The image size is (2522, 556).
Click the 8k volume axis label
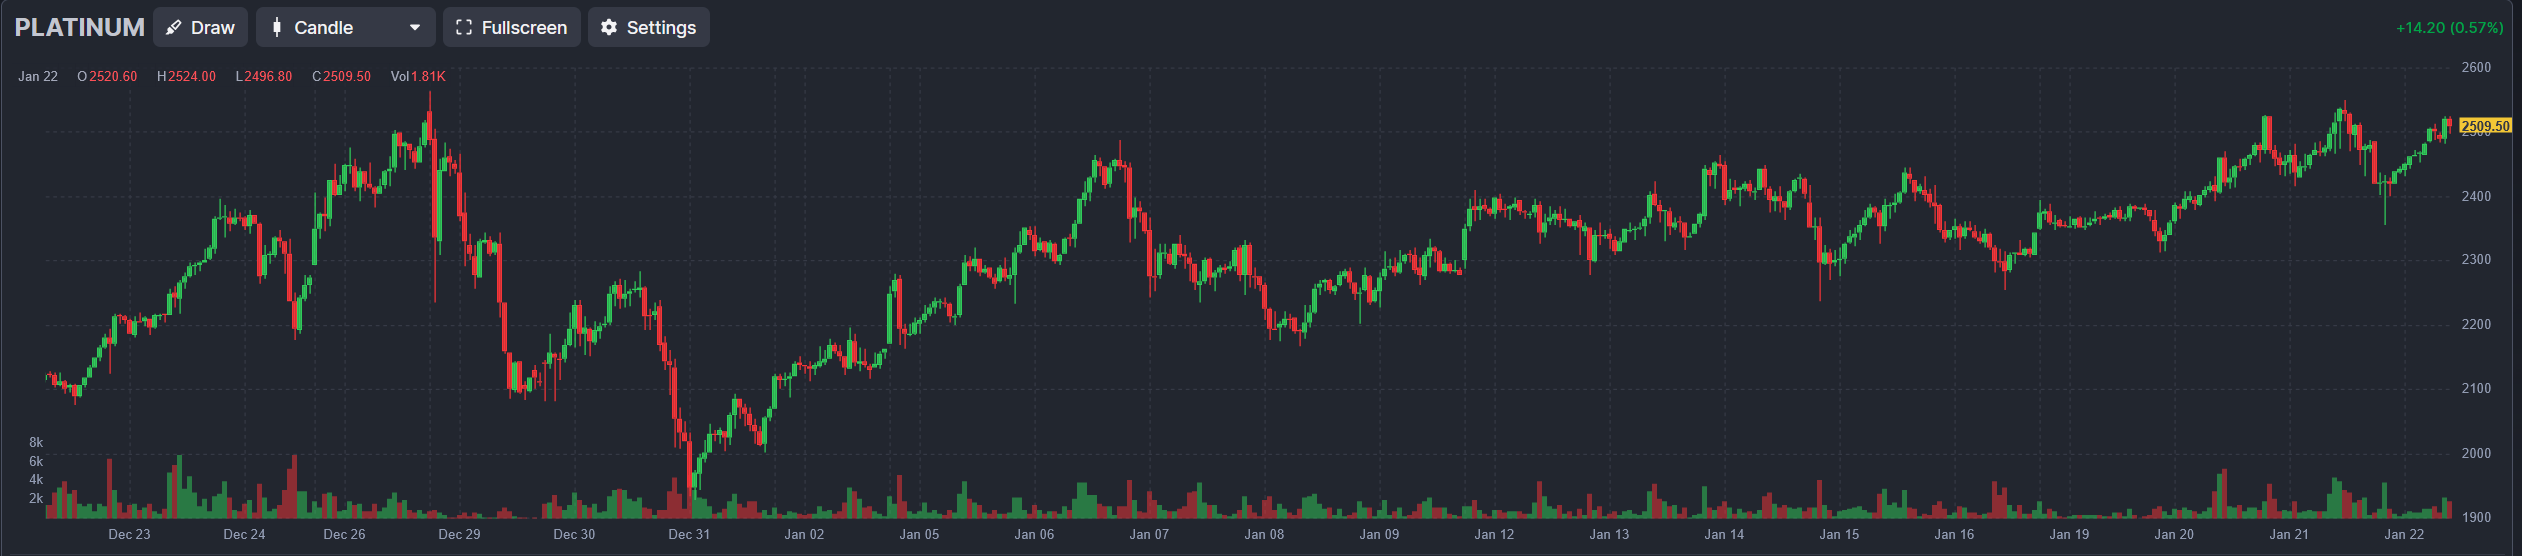tap(36, 443)
